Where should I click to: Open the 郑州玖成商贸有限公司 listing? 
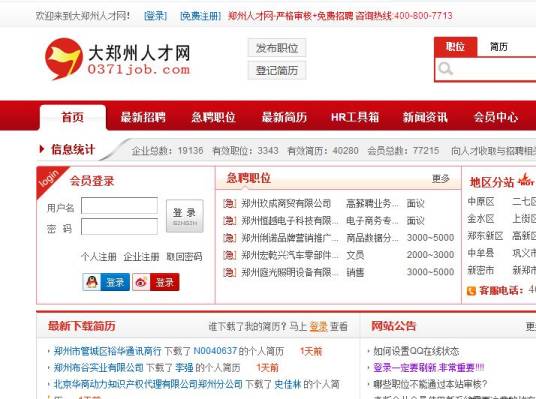286,203
